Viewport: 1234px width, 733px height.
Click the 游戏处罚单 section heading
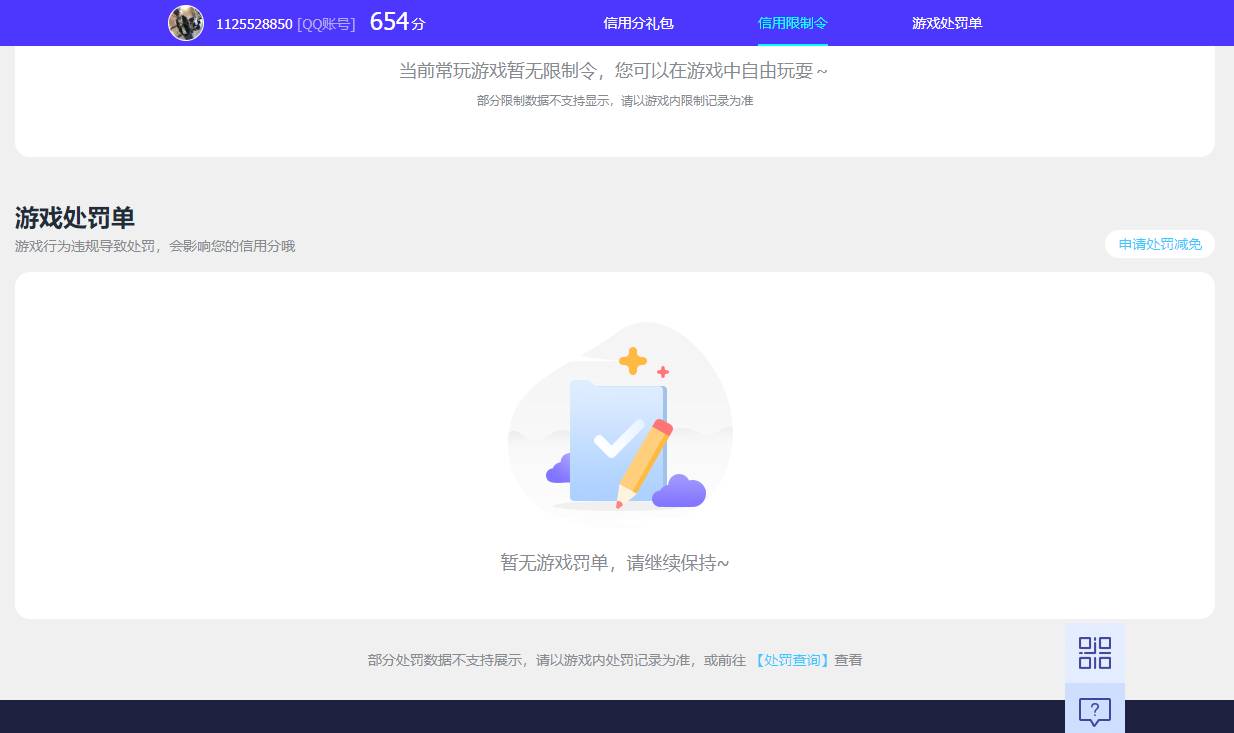tap(73, 218)
